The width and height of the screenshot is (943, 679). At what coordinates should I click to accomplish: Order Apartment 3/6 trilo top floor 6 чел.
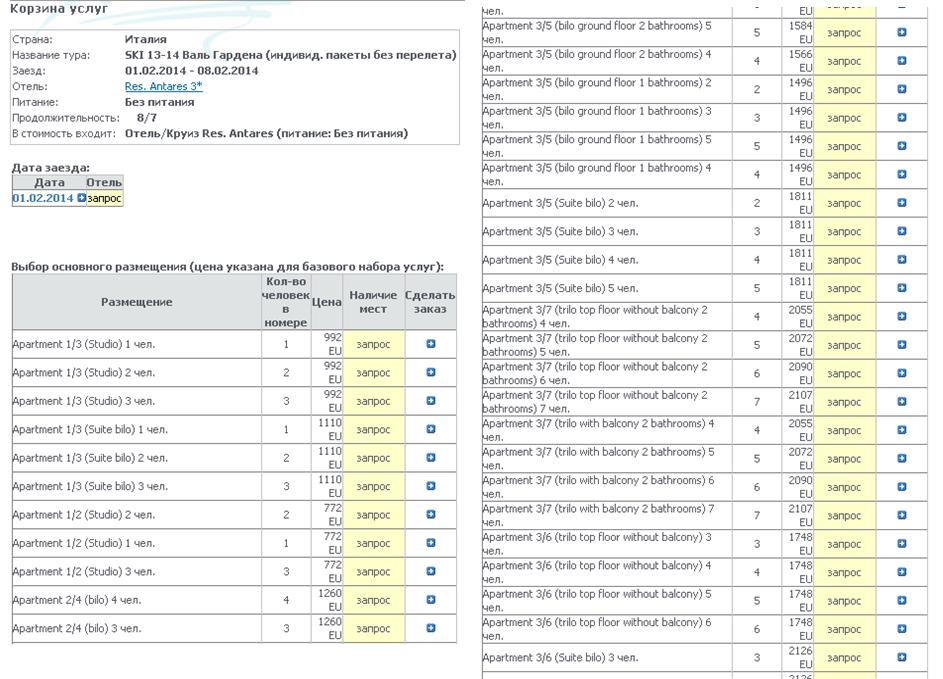coord(902,629)
